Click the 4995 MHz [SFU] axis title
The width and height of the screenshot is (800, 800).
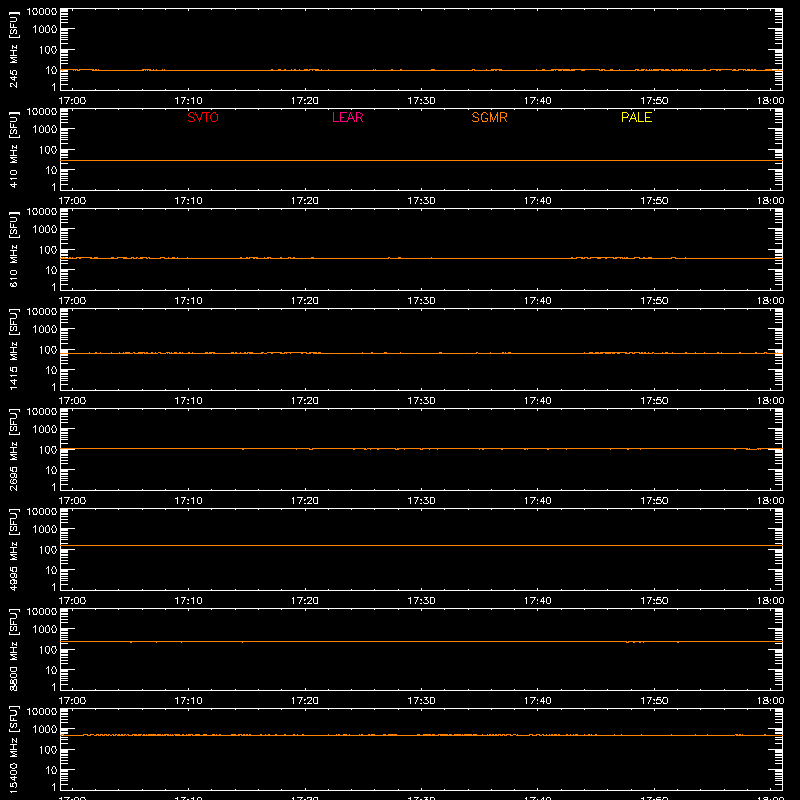(13, 549)
